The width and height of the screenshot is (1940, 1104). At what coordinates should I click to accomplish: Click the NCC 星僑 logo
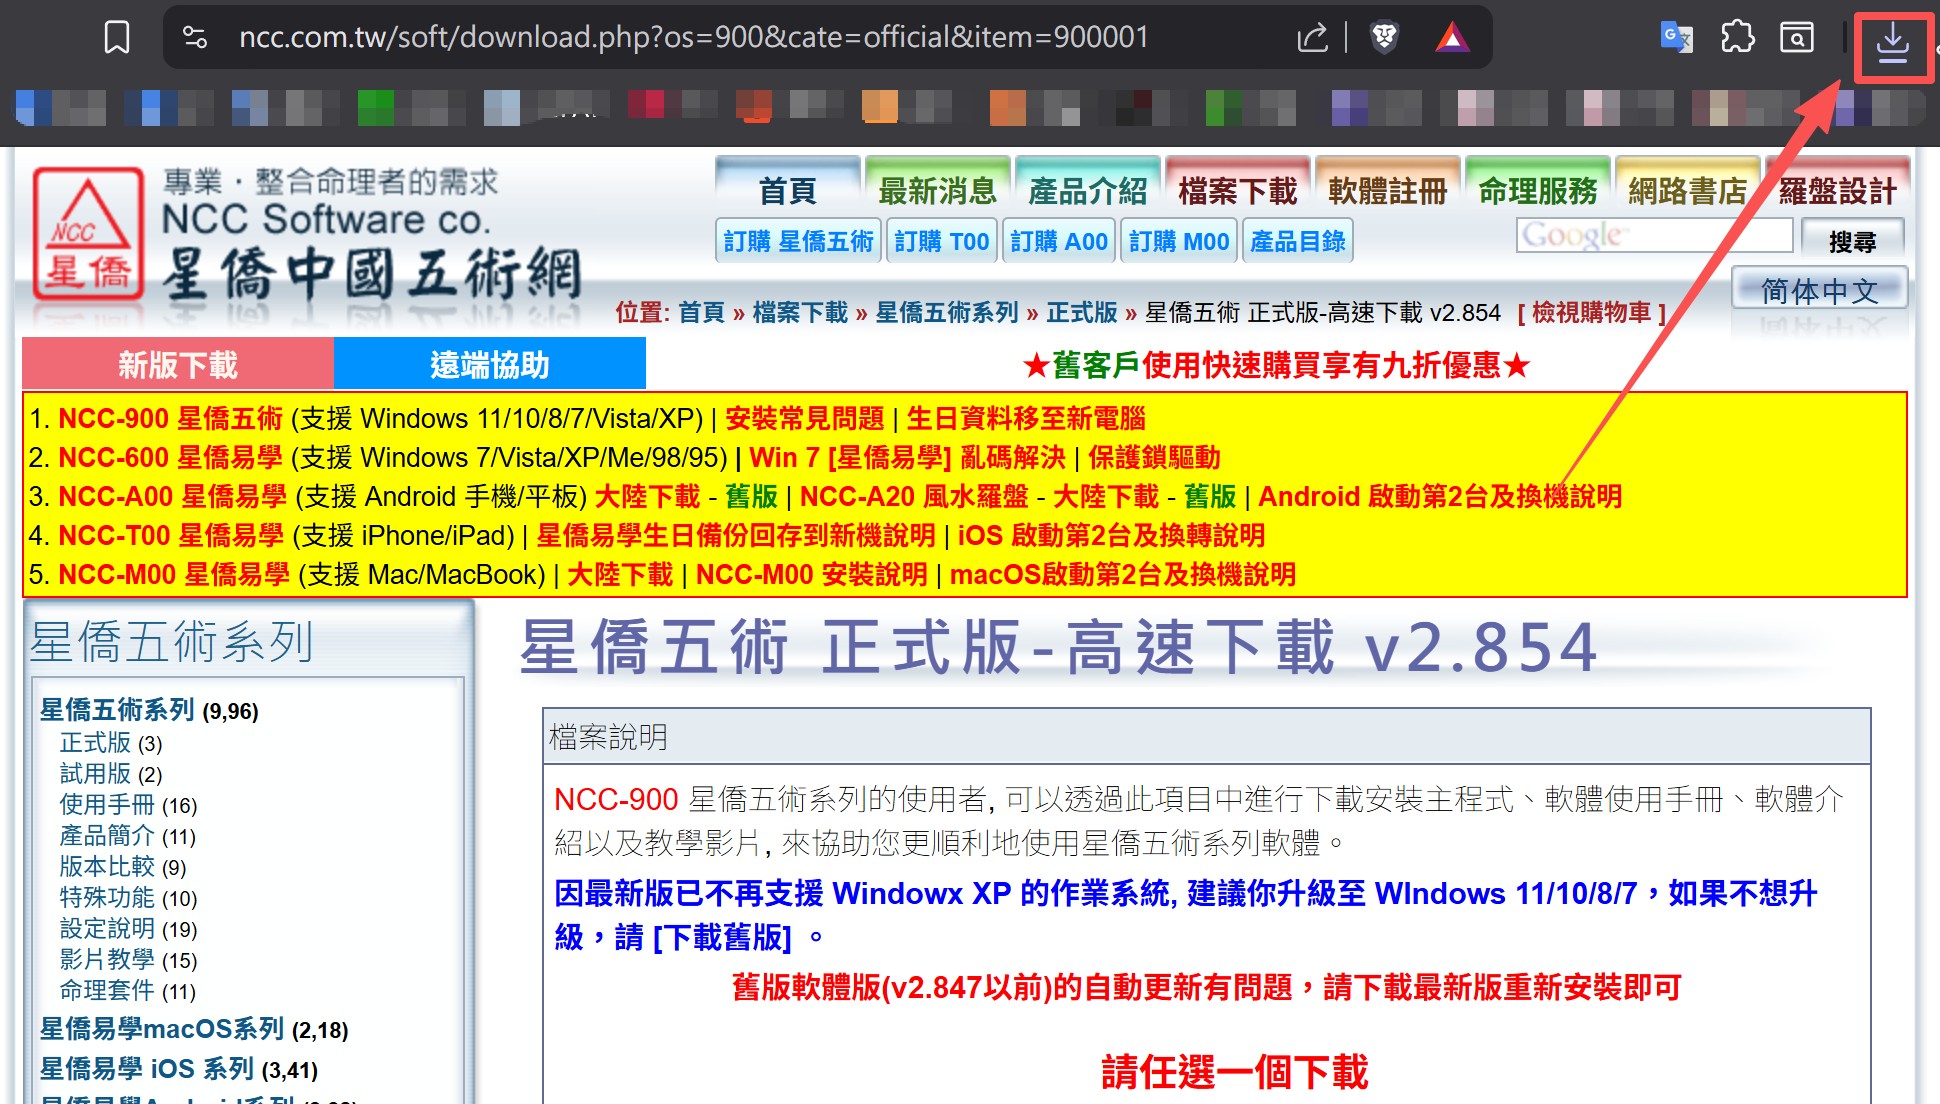(x=88, y=234)
